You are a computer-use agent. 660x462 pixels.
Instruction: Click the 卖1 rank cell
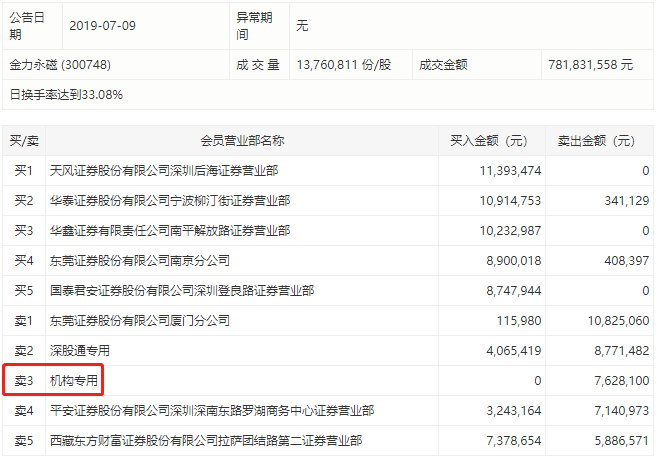[x=24, y=321]
